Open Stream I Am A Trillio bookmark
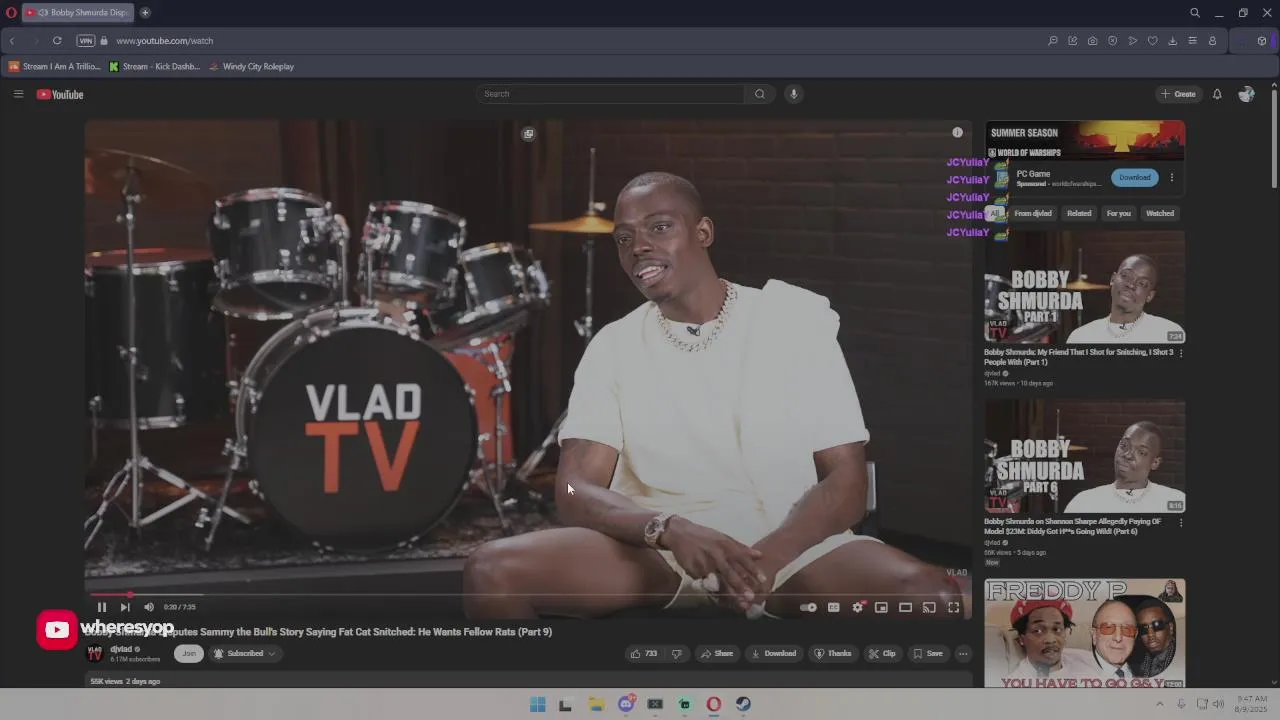Viewport: 1280px width, 720px height. (x=54, y=67)
